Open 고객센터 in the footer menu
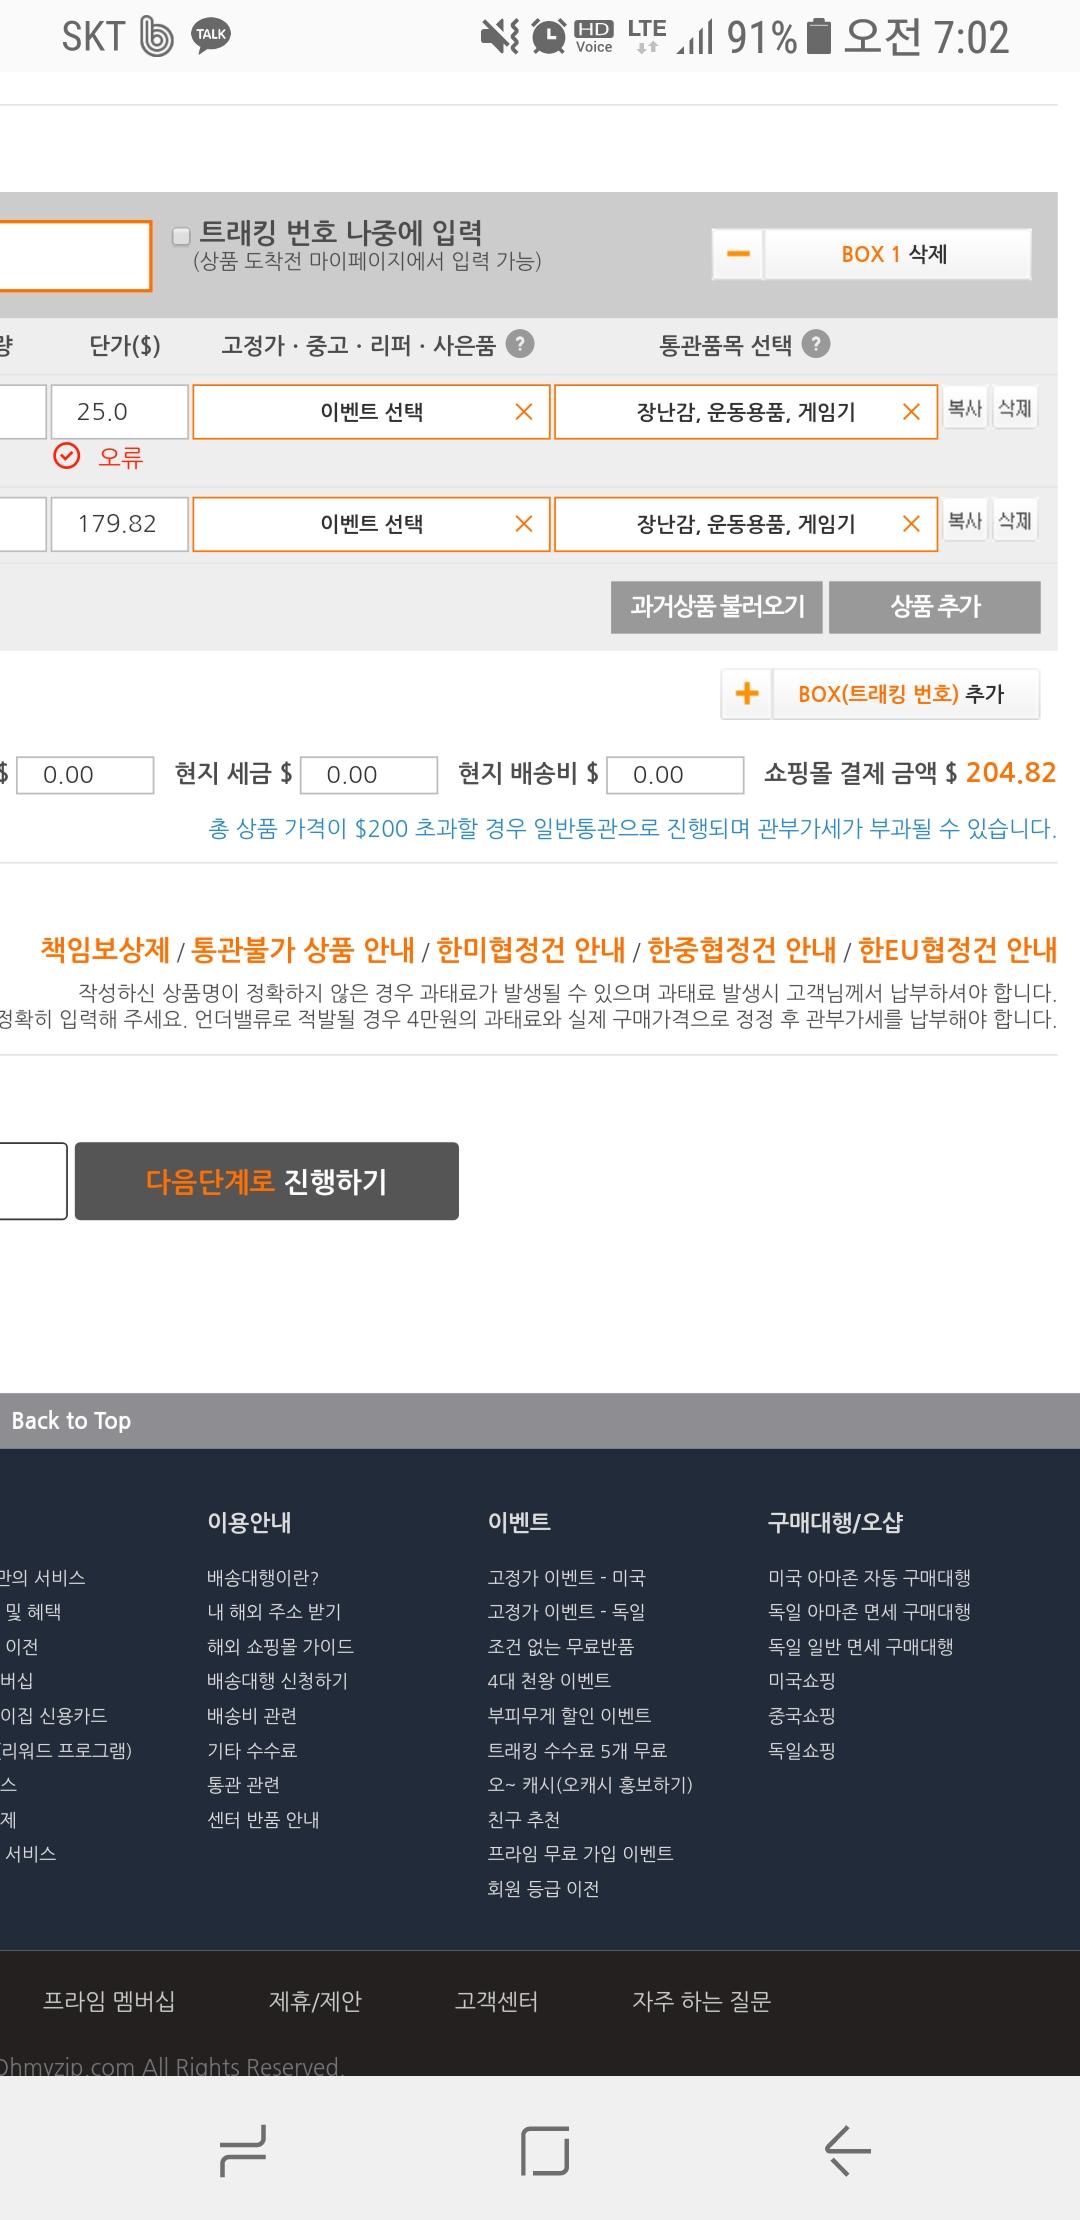The image size is (1080, 2220). pyautogui.click(x=496, y=2001)
